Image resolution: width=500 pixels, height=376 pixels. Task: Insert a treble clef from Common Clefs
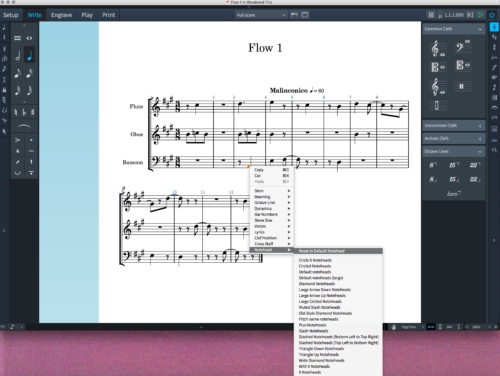coord(438,49)
